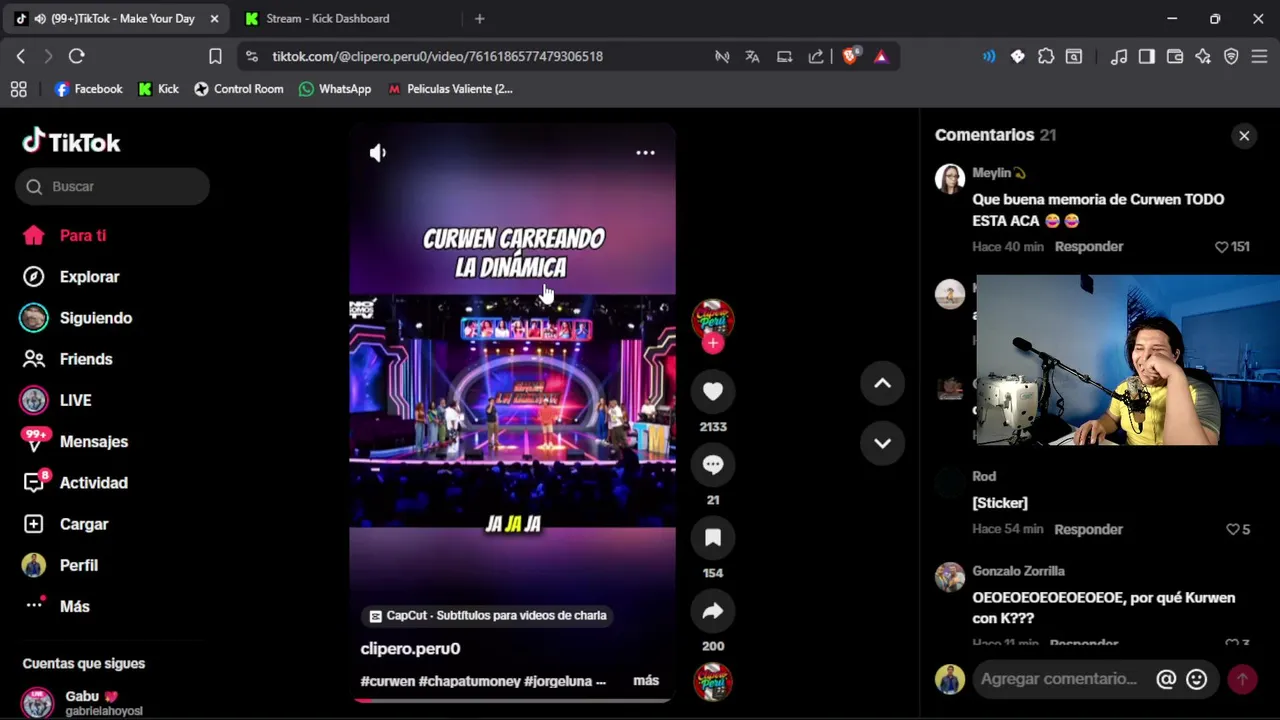Open the tab groups grid icon
This screenshot has height=720, width=1280.
pyautogui.click(x=18, y=89)
